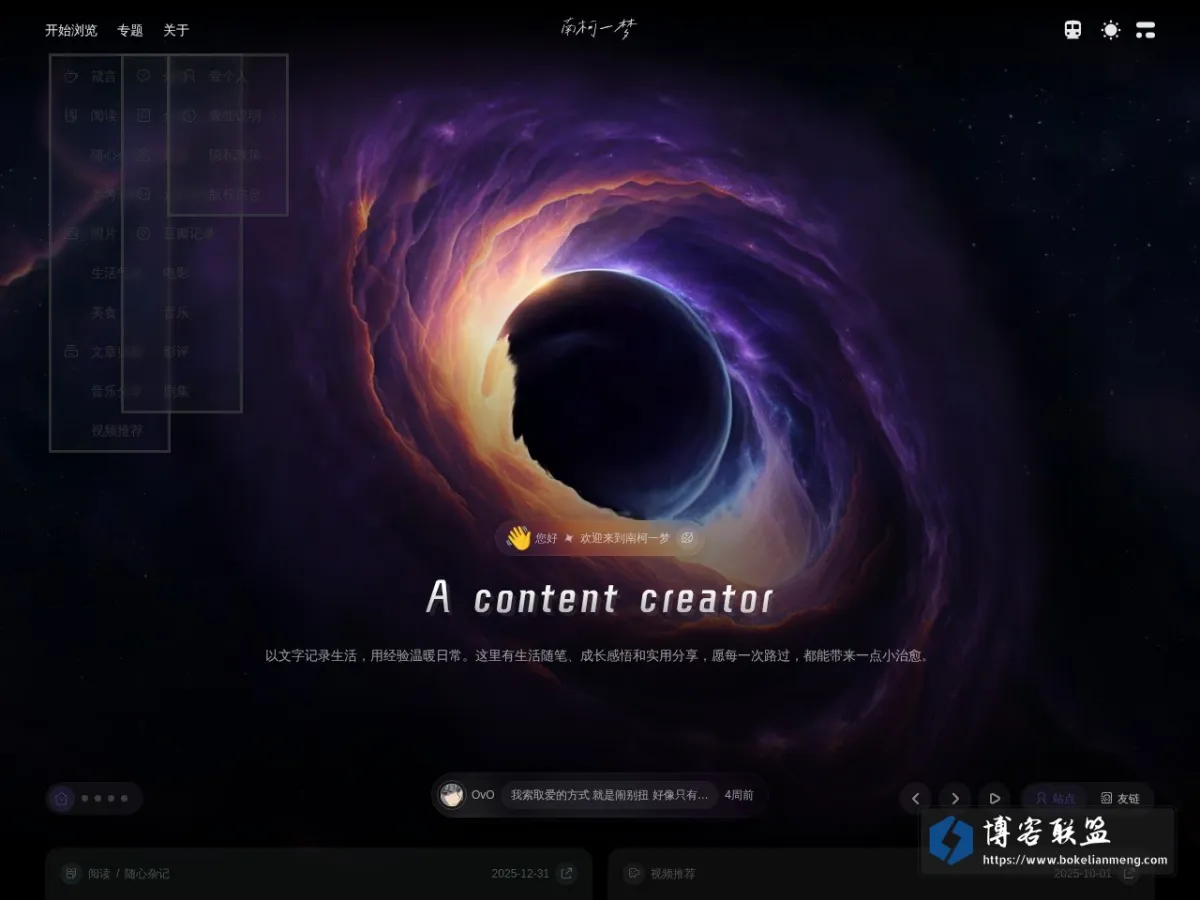1200x900 pixels.
Task: Switch to the 友链 tab
Action: [1120, 798]
